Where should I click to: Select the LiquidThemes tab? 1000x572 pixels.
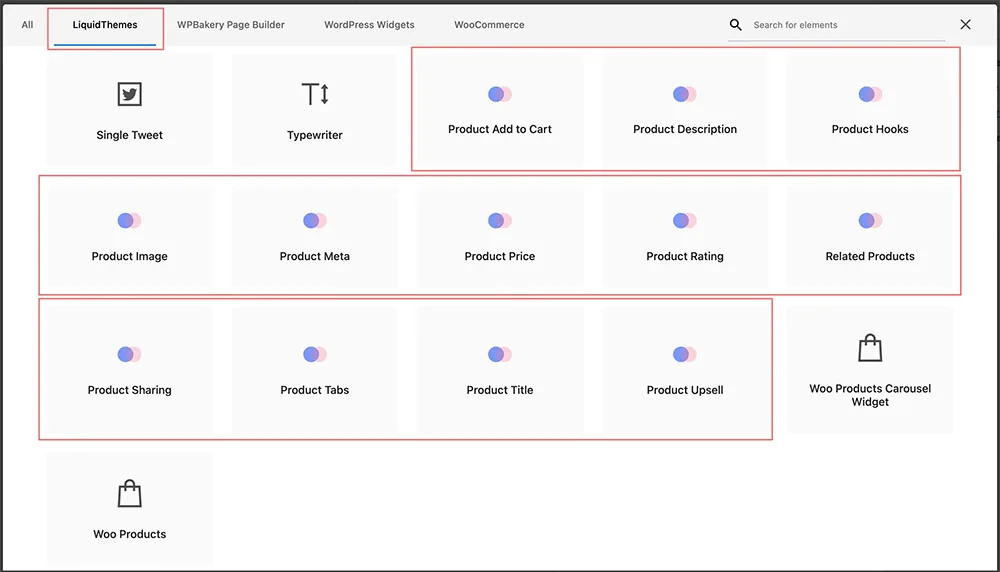[x=105, y=25]
